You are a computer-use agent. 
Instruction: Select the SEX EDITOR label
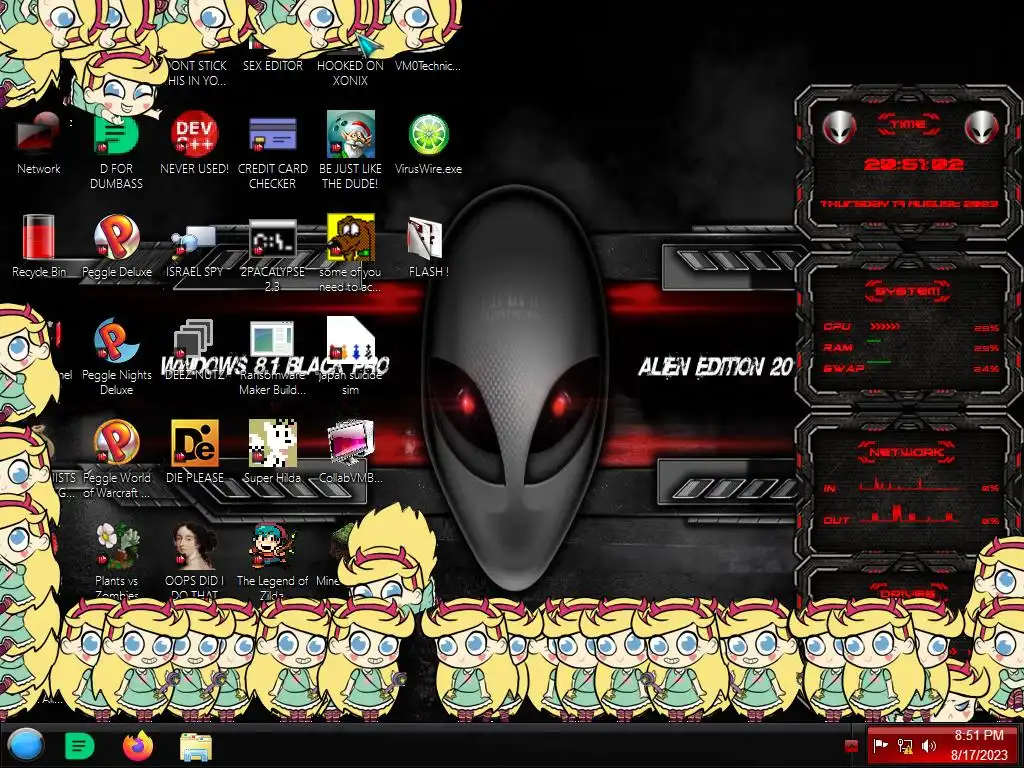pyautogui.click(x=272, y=65)
